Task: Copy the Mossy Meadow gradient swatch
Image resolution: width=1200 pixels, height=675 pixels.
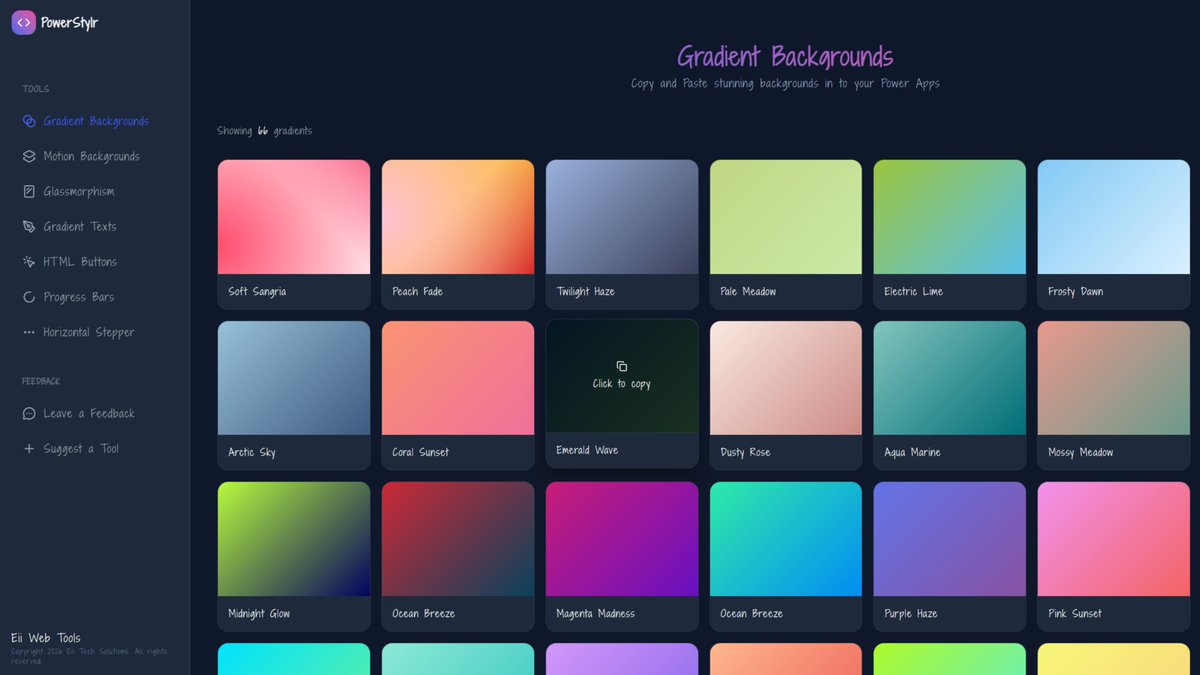Action: 1114,378
